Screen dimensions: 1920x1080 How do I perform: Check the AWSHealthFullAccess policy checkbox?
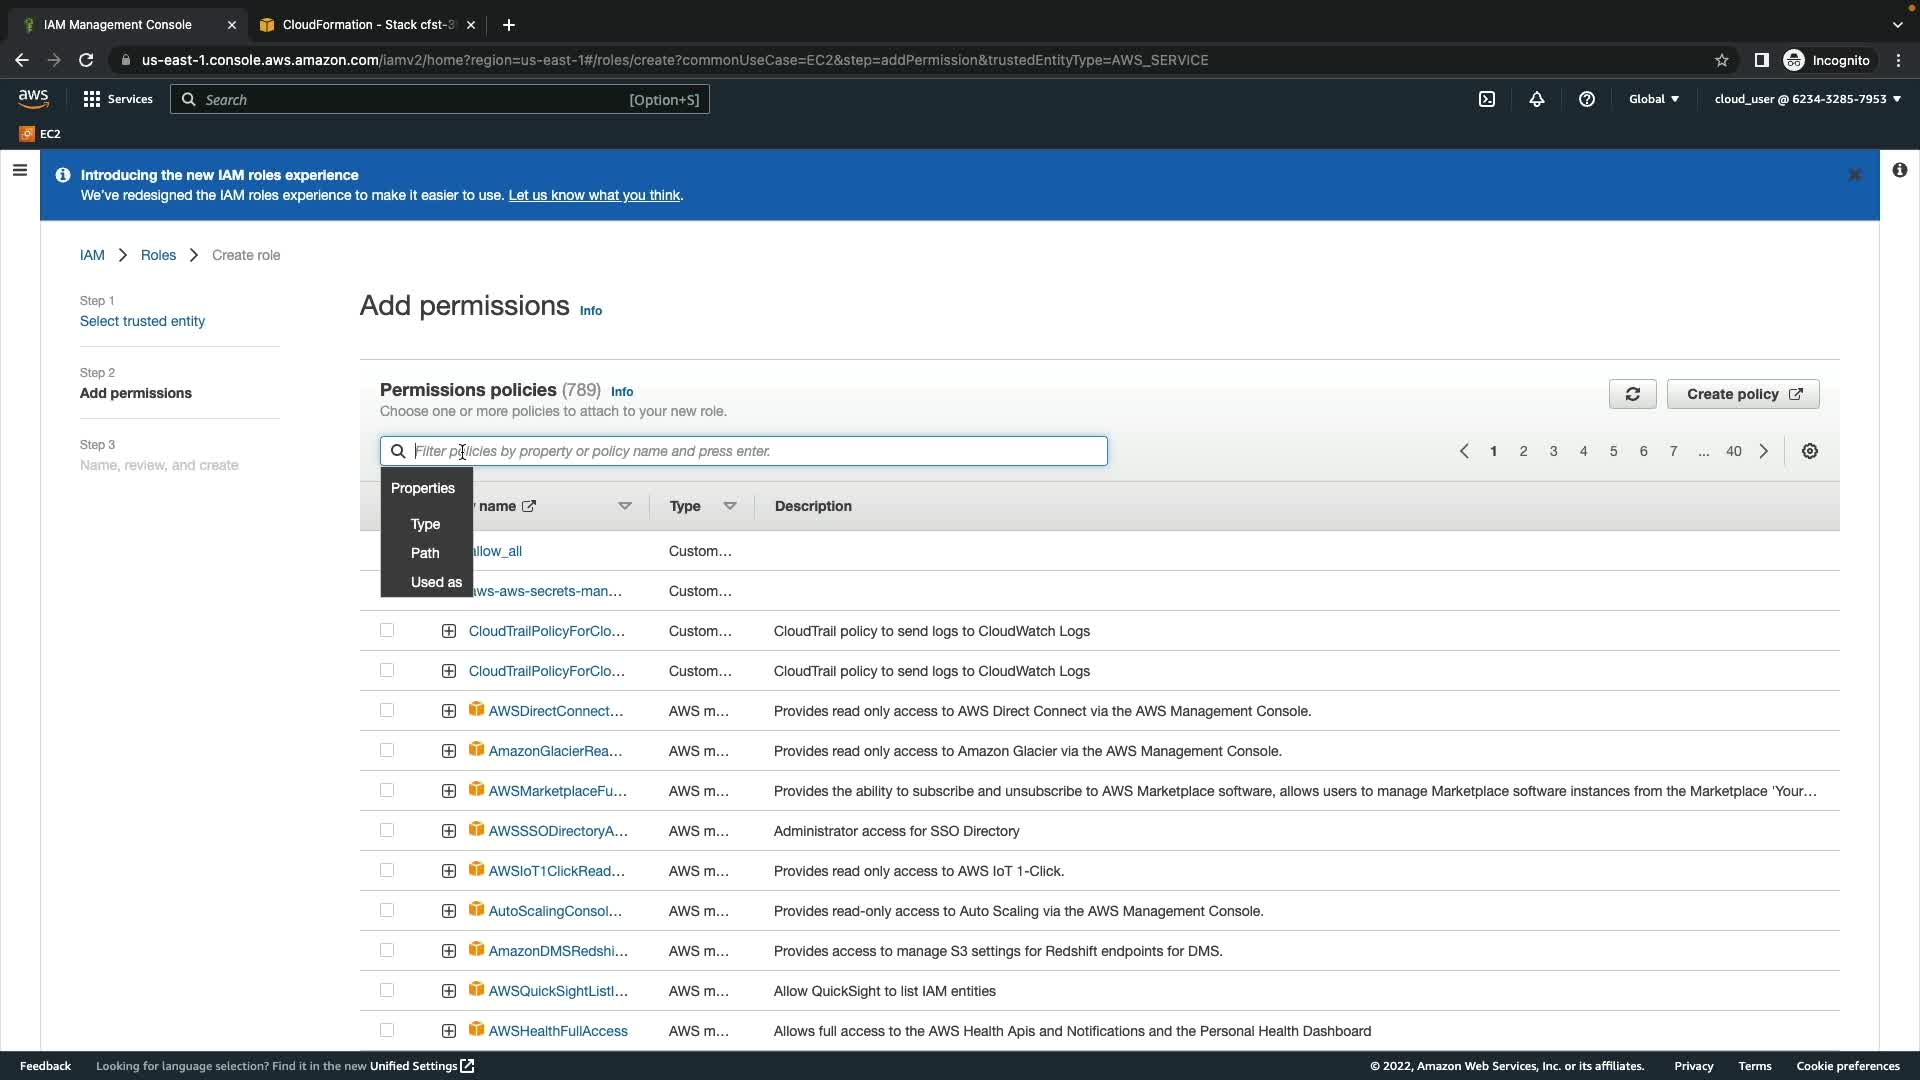click(387, 1030)
